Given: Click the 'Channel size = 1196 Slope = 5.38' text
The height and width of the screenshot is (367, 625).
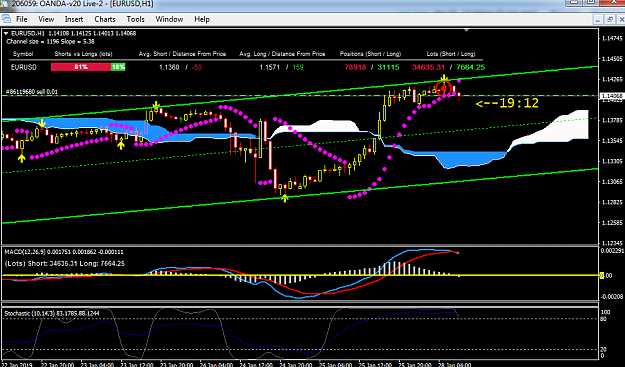Looking at the screenshot, I should coord(50,41).
